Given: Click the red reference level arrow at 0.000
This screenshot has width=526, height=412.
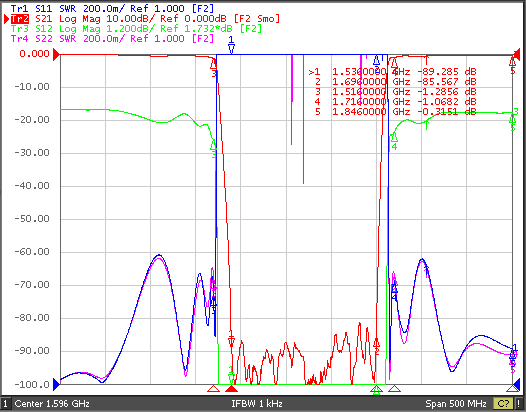Looking at the screenshot, I should click(57, 54).
